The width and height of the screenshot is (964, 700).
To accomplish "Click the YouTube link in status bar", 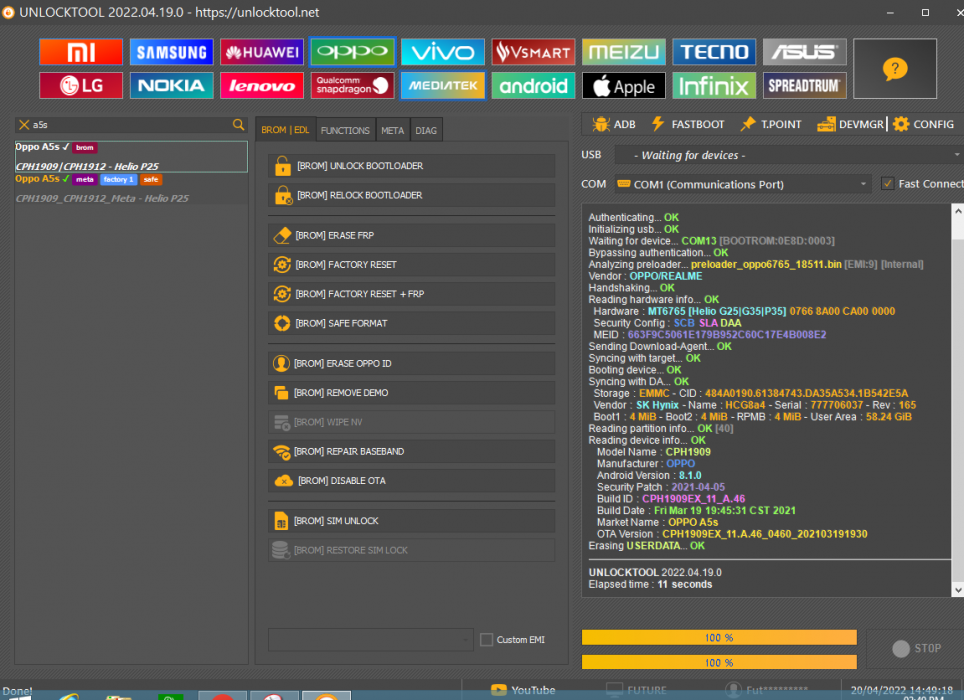I will point(523,690).
